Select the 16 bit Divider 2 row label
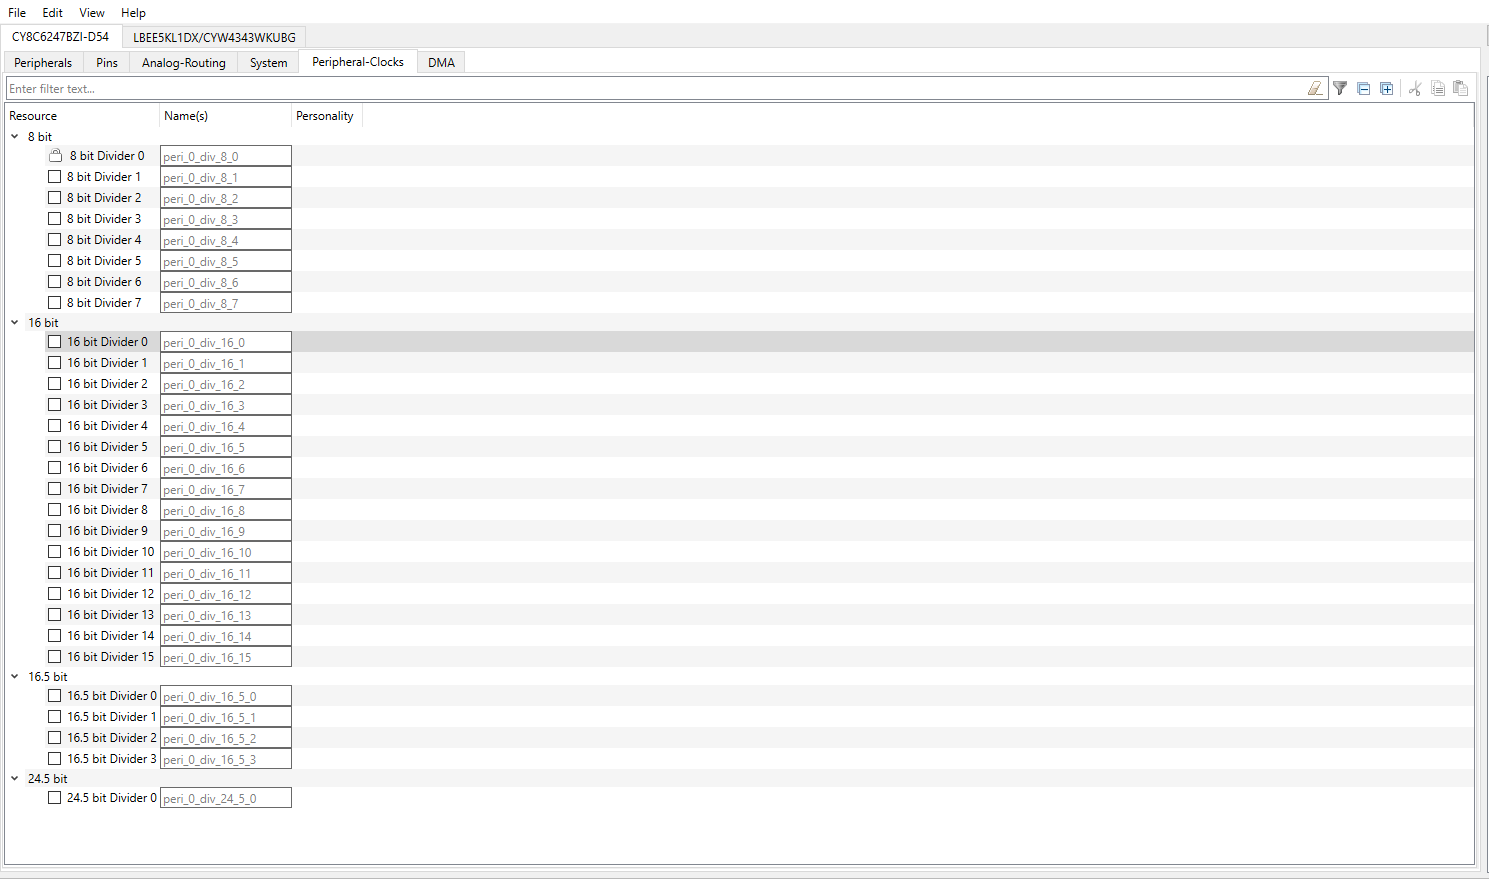Image resolution: width=1489 pixels, height=879 pixels. (x=107, y=383)
